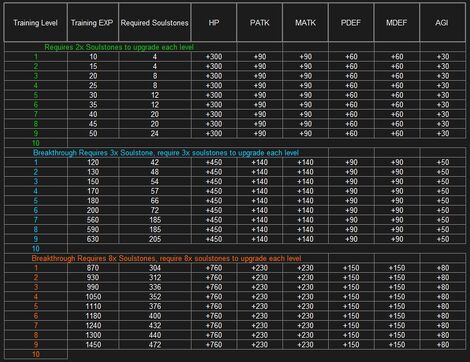Click MDEF +90 in the EXP 630 row

[x=397, y=239]
